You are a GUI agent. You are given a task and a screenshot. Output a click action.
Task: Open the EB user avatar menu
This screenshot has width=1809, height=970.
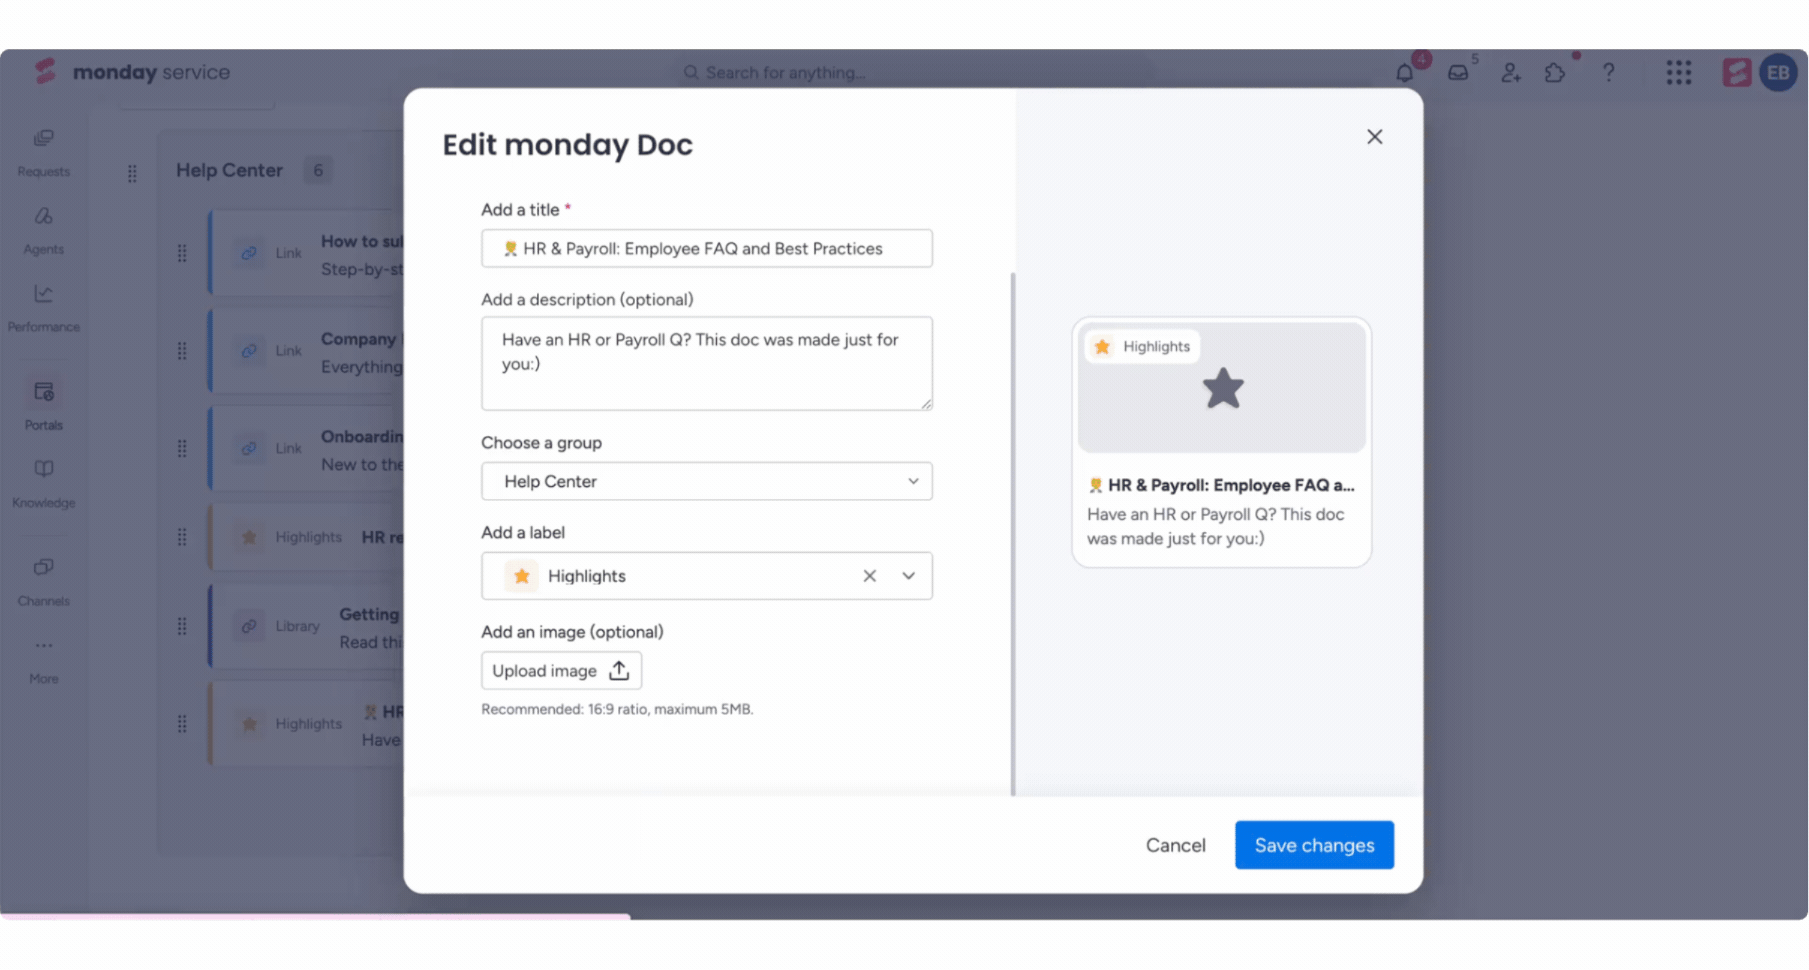(x=1778, y=72)
